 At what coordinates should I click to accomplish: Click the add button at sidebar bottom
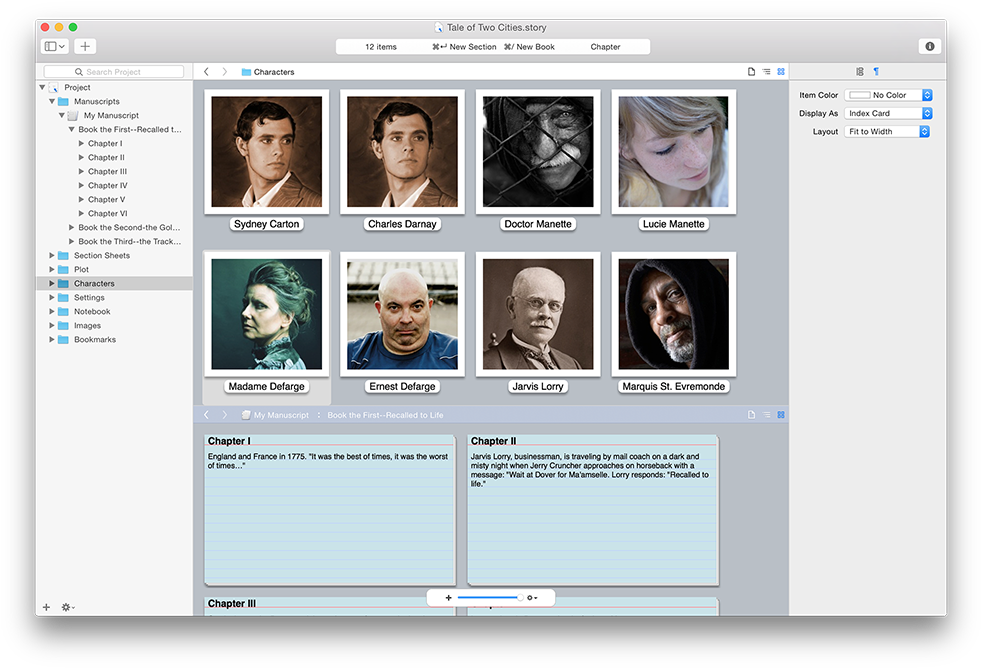[x=46, y=607]
